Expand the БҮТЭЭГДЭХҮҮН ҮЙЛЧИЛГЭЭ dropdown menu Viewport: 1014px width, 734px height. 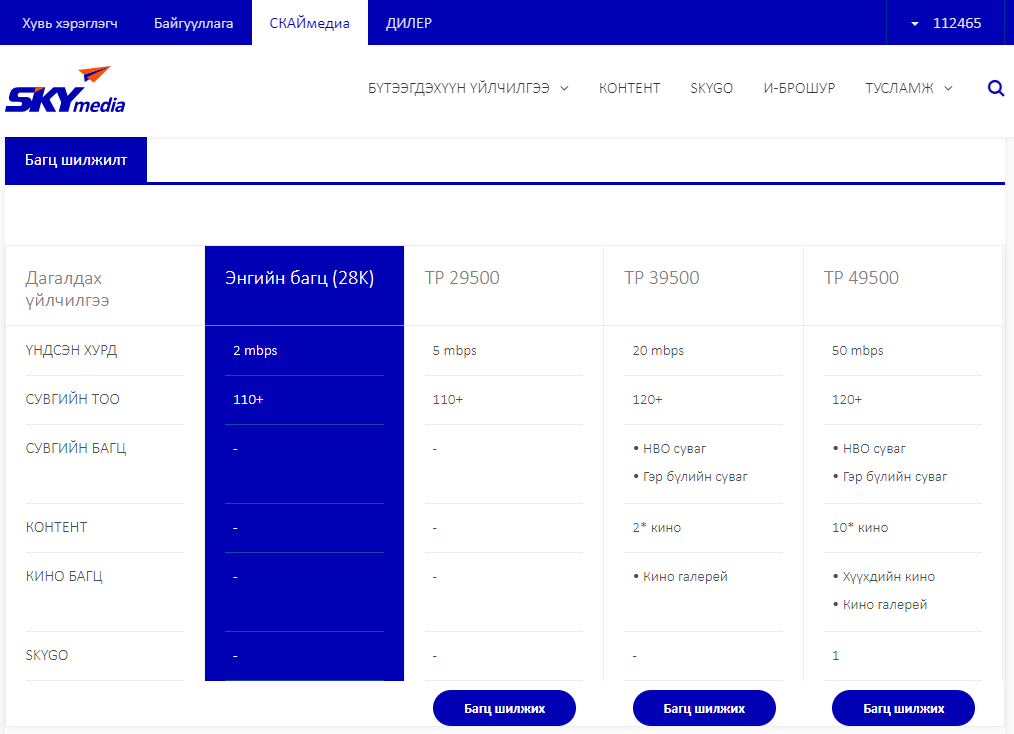coord(468,88)
